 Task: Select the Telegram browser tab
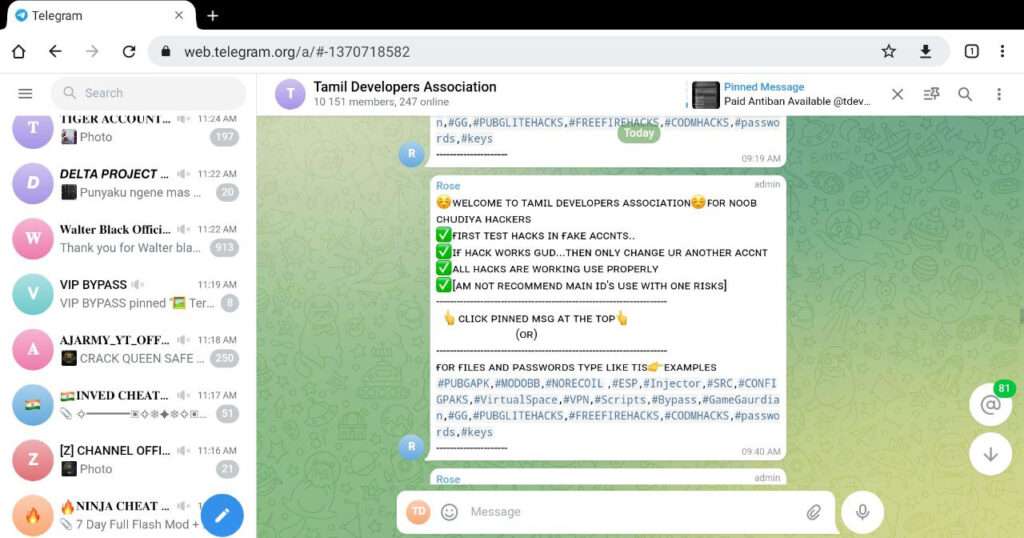tap(101, 16)
